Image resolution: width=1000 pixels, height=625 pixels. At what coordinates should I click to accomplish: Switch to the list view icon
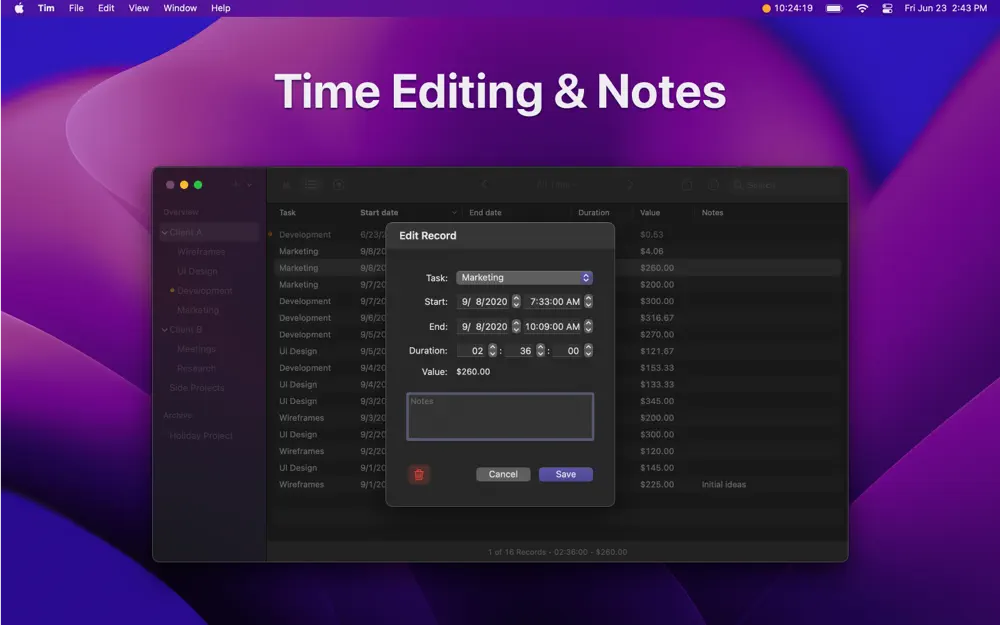click(312, 184)
